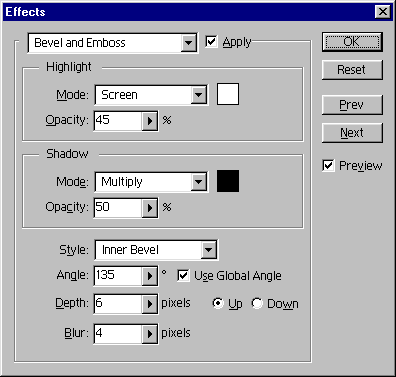
Task: Open Highlight Opacity slider popup arrow
Action: pyautogui.click(x=150, y=121)
